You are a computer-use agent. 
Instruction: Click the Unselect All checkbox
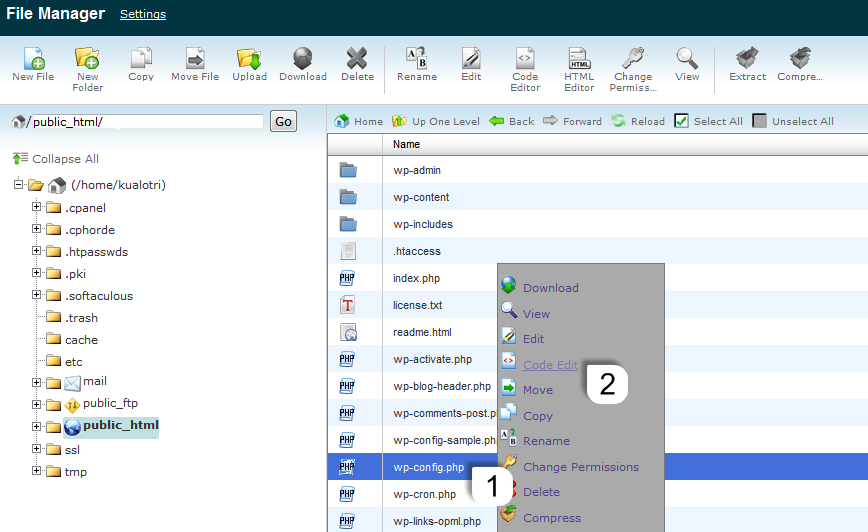point(760,121)
